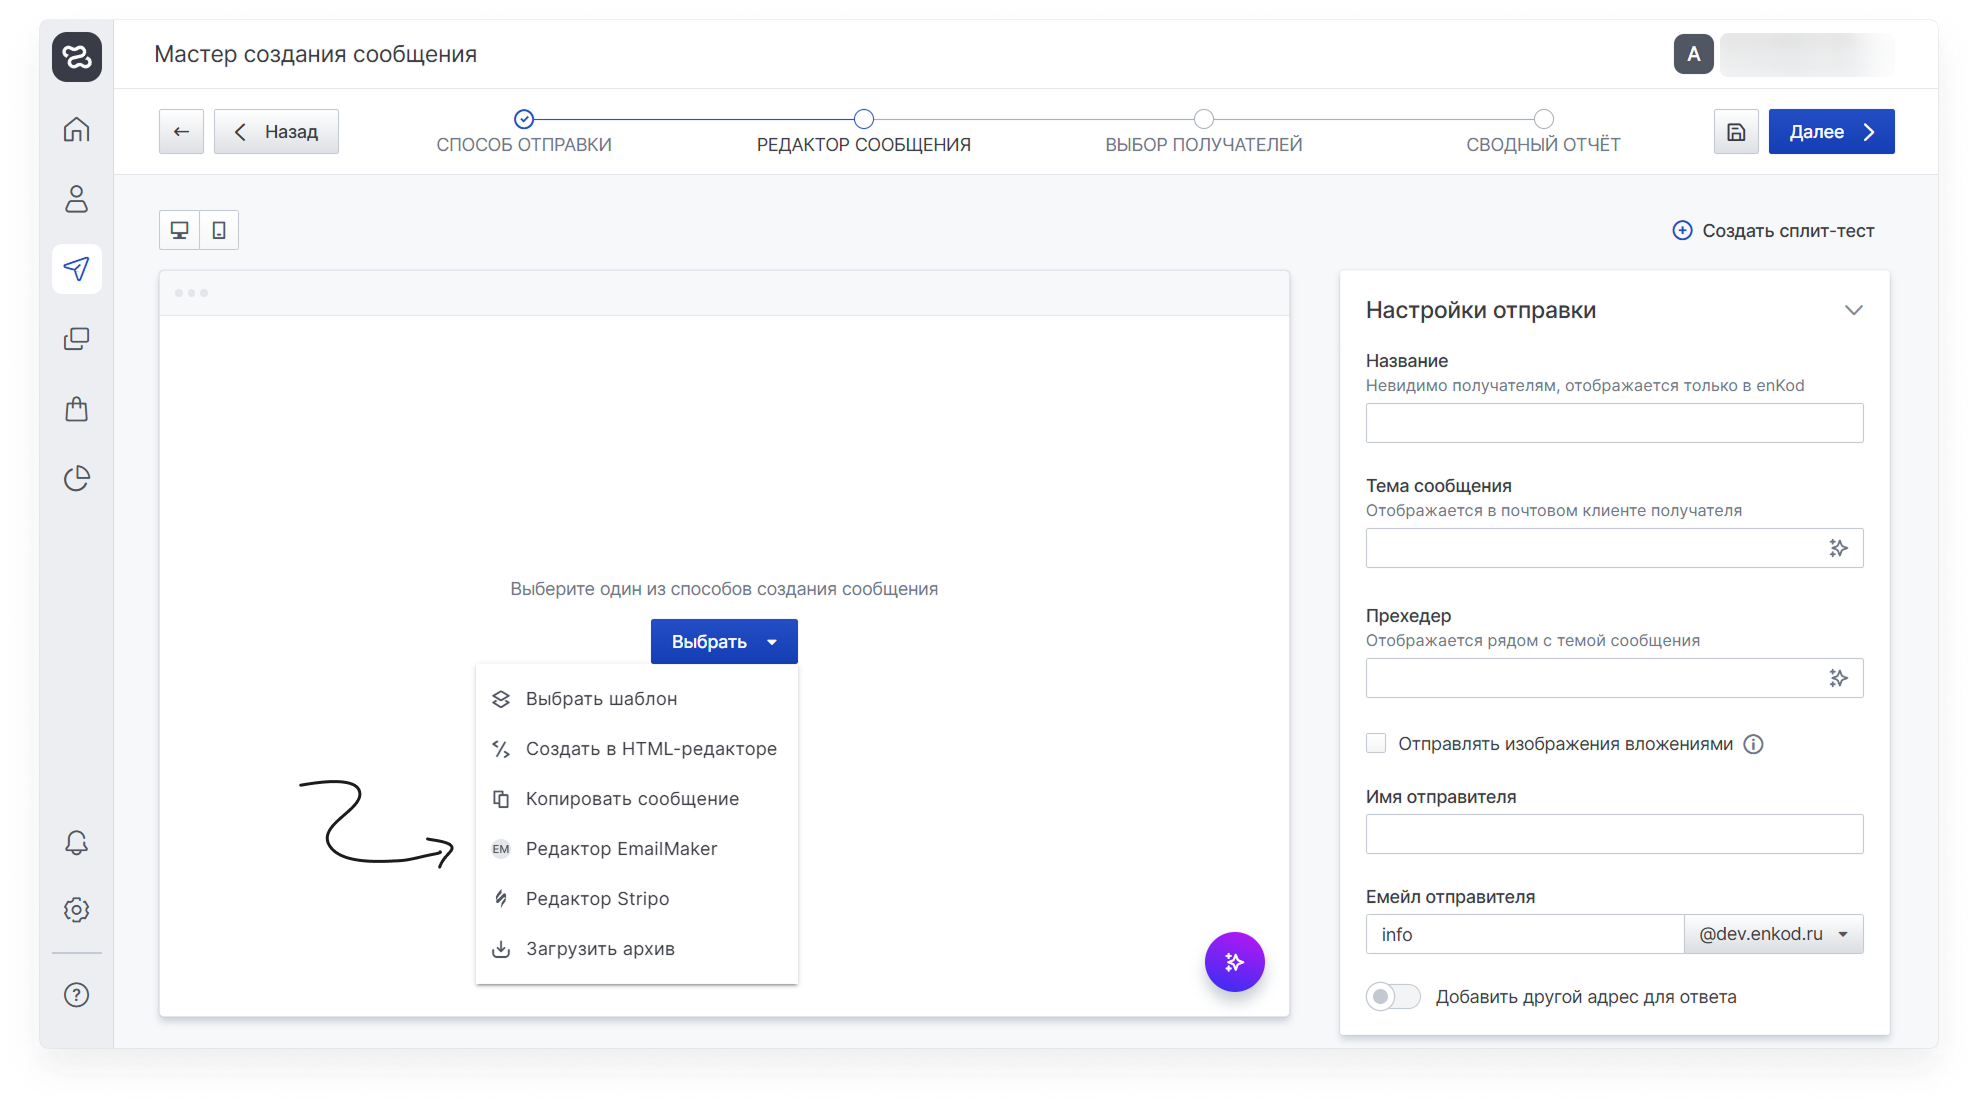
Task: Go to step Редактор сообщения
Action: 864,132
